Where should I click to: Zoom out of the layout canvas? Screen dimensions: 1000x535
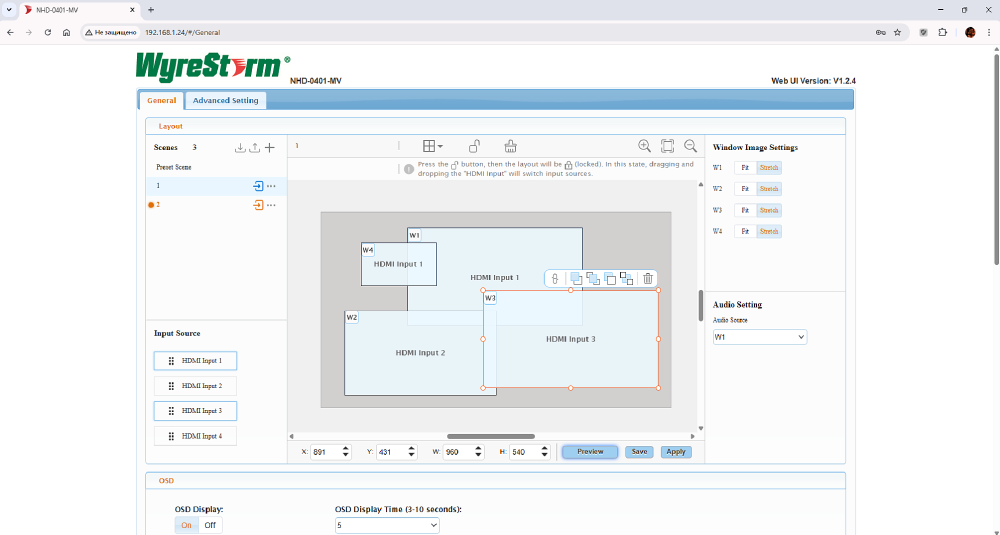pos(690,146)
